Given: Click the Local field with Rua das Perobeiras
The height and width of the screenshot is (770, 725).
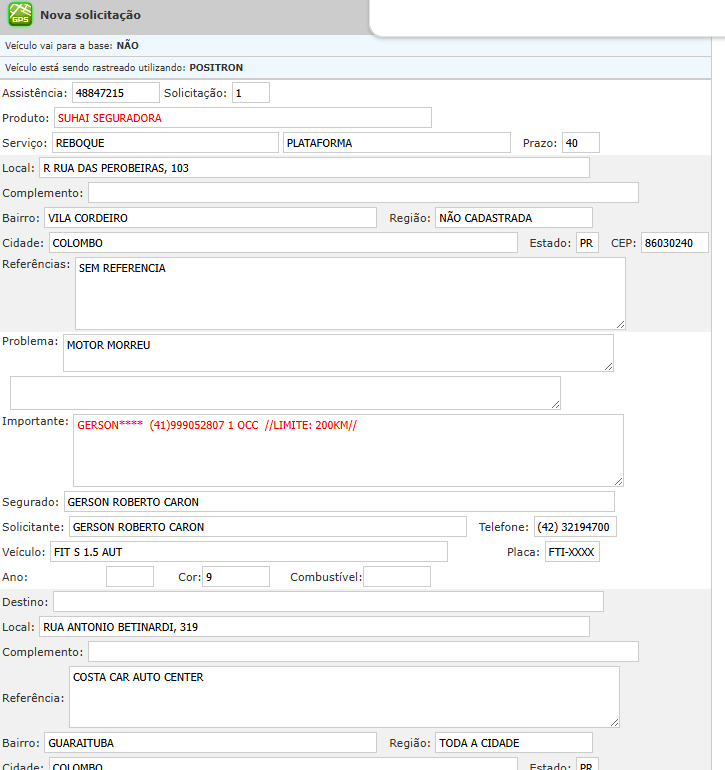Looking at the screenshot, I should [x=314, y=168].
